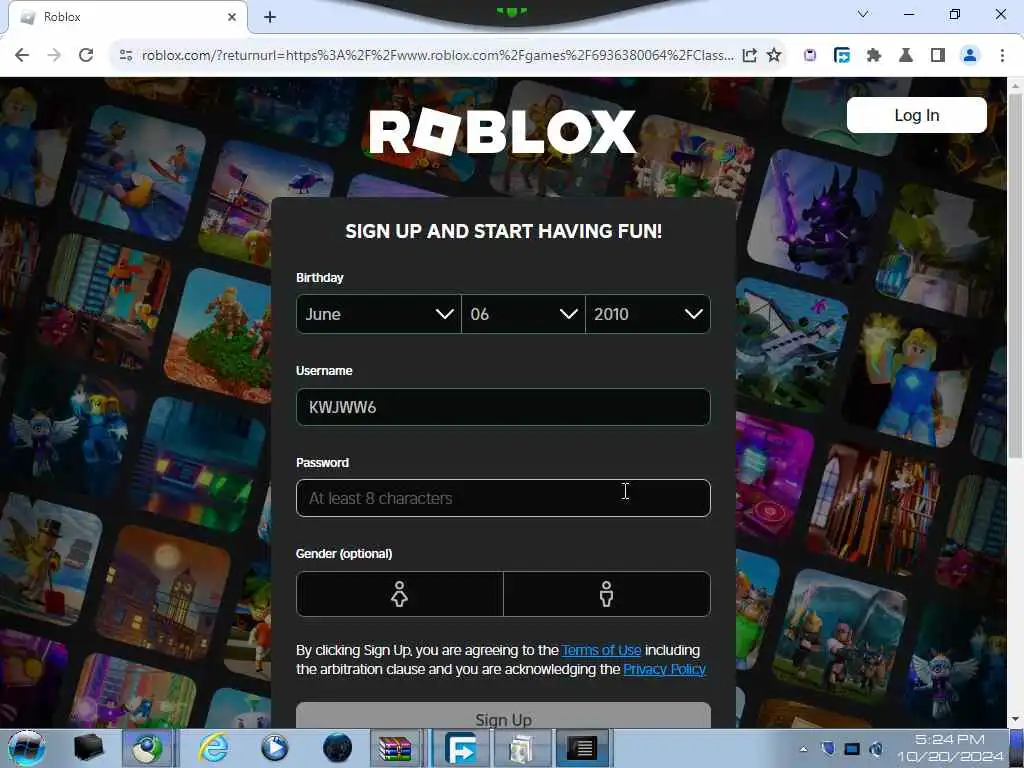The height and width of the screenshot is (768, 1024).
Task: Open the blue arrow extension icon
Action: coord(842,56)
